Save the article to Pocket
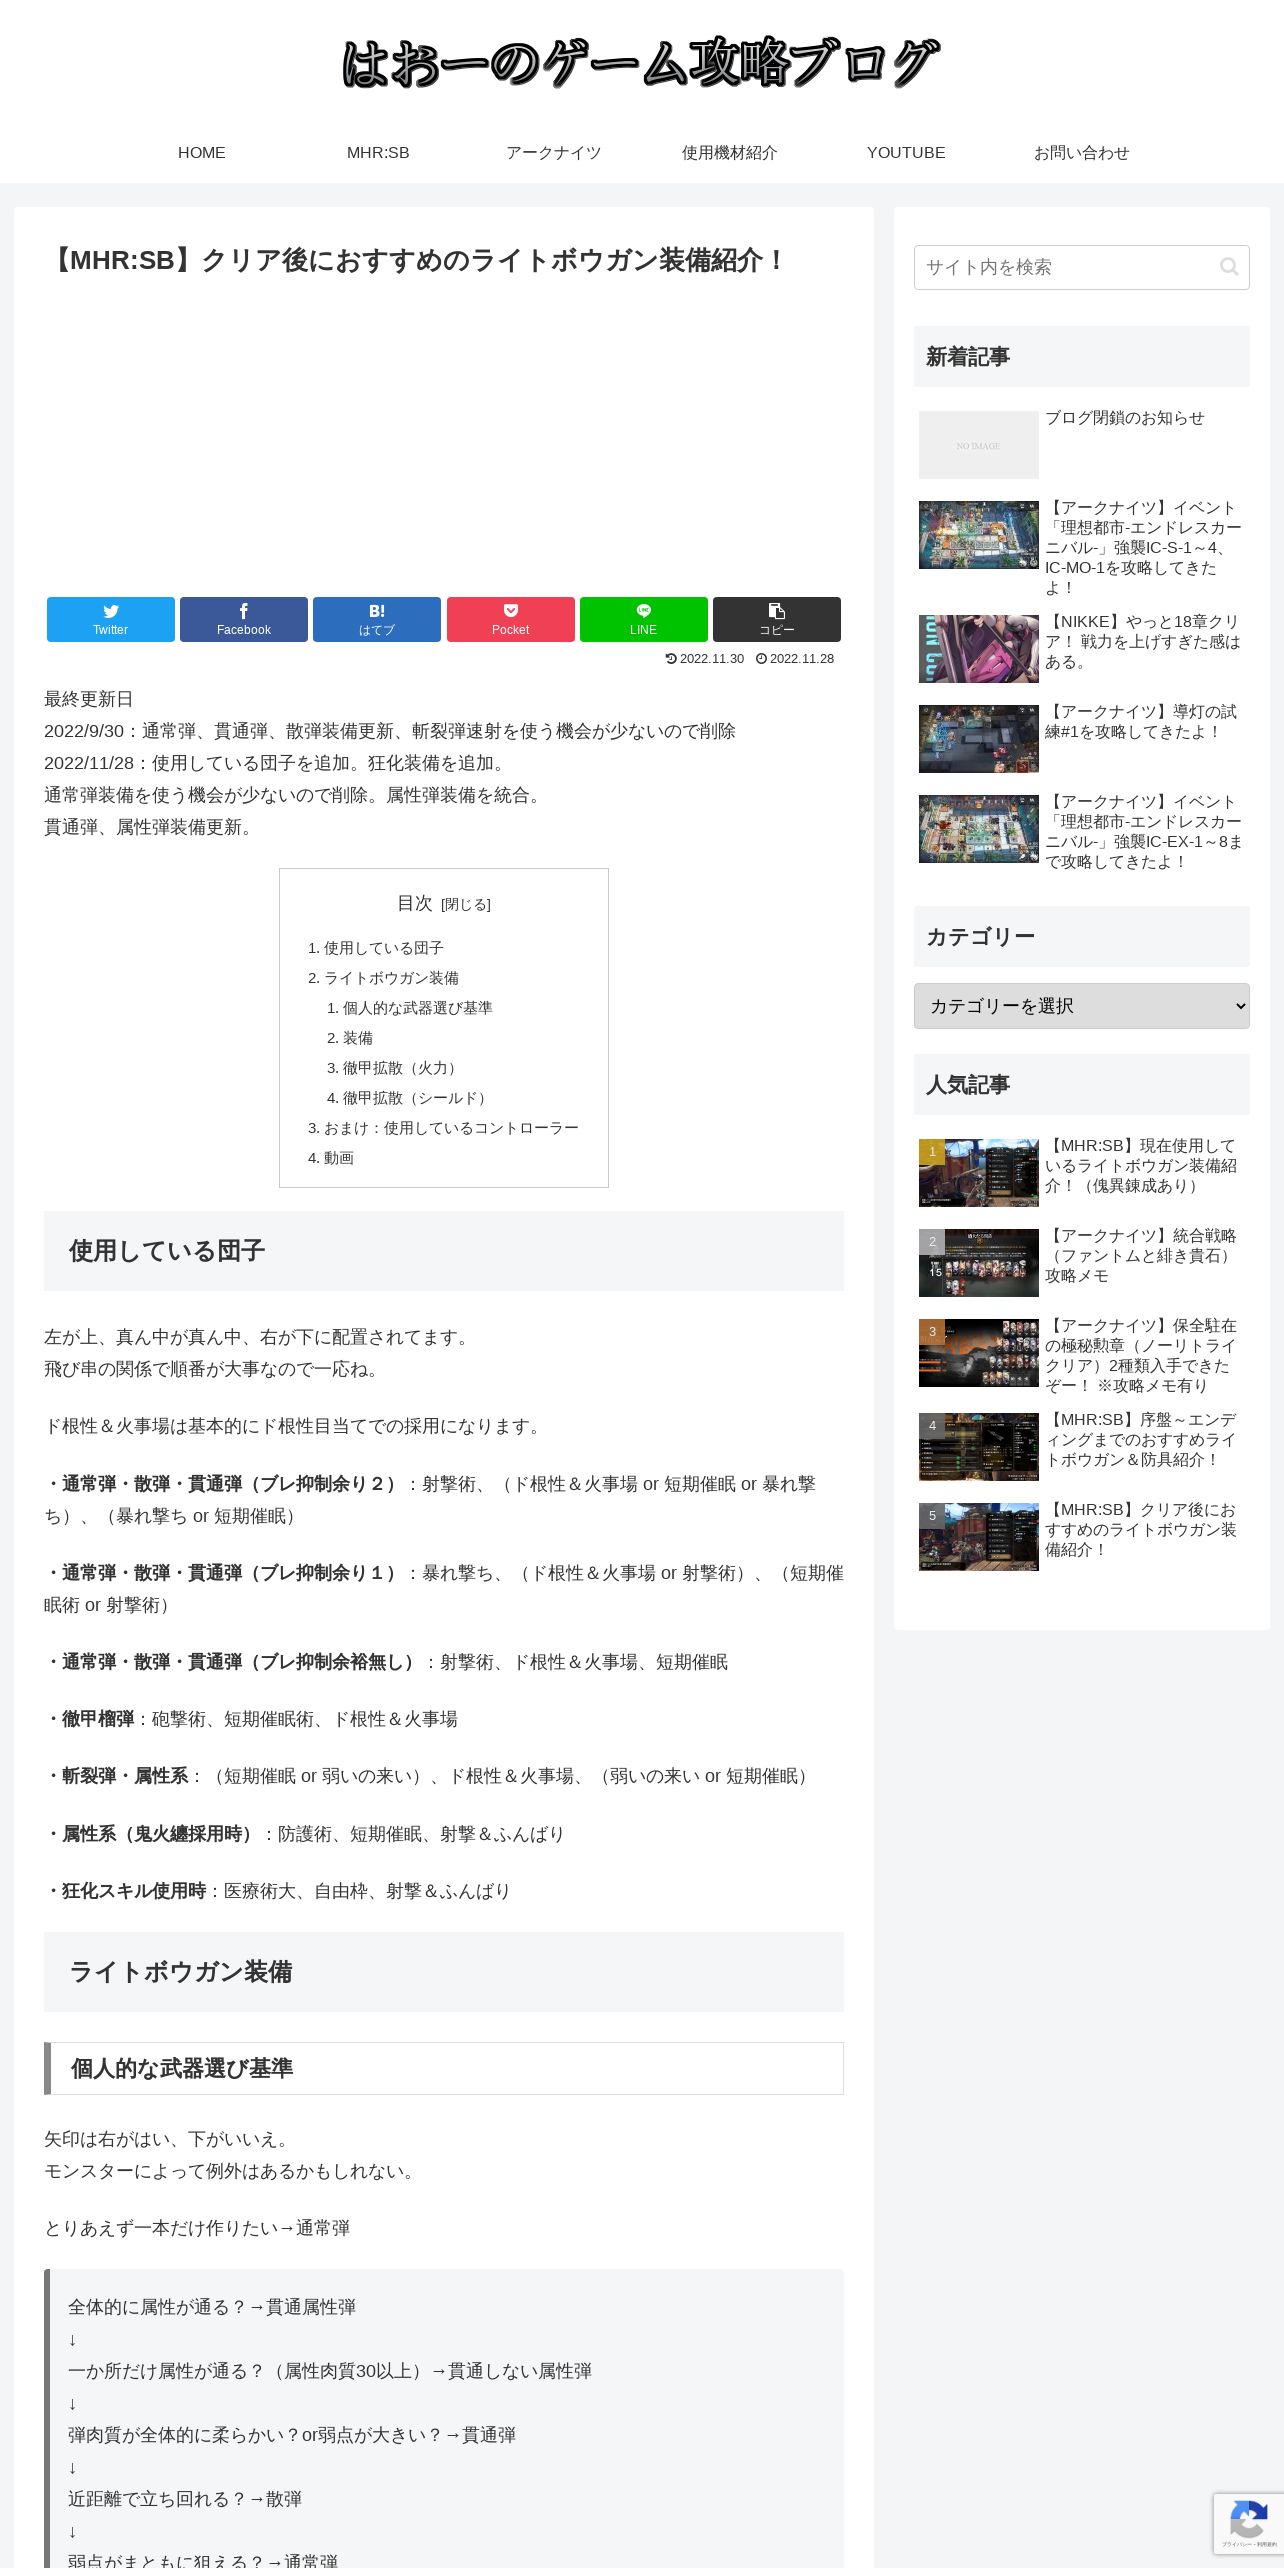 pos(510,619)
